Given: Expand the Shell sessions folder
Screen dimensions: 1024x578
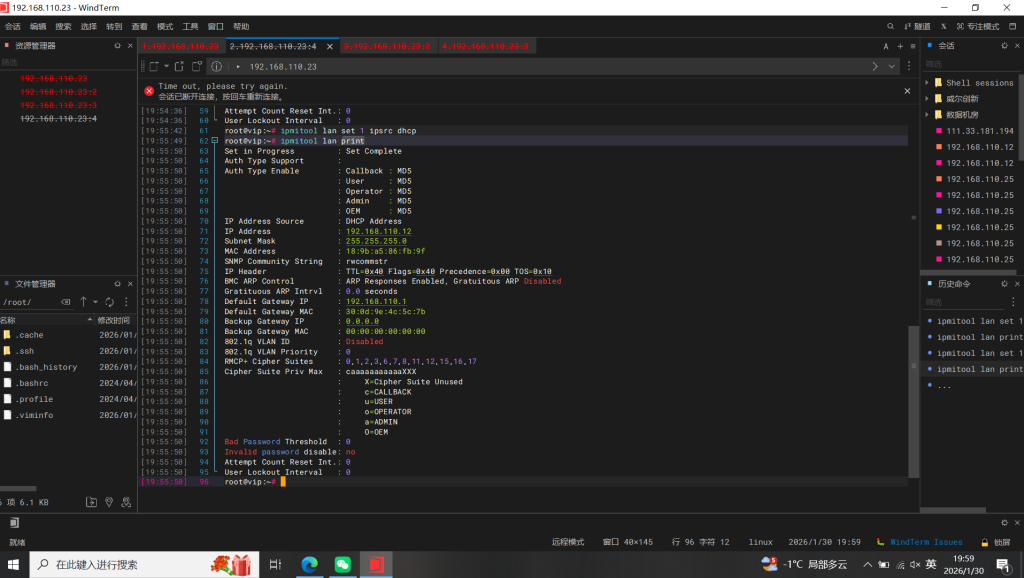Looking at the screenshot, I should 927,83.
